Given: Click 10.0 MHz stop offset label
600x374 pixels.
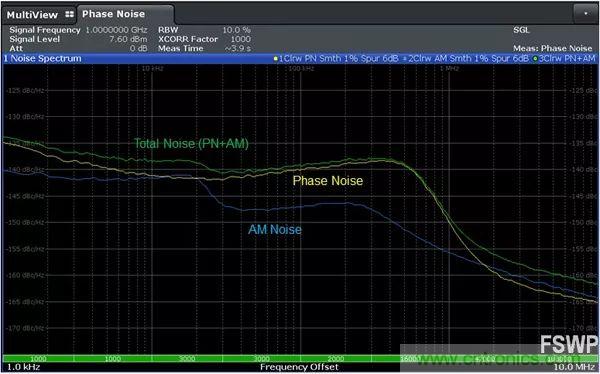Looking at the screenshot, I should point(574,367).
